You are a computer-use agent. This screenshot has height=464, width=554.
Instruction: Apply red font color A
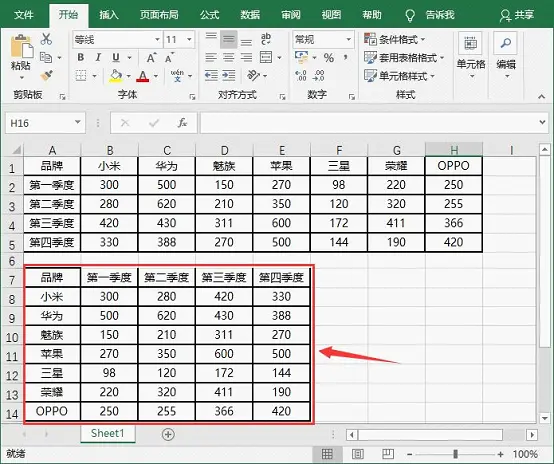pos(143,76)
